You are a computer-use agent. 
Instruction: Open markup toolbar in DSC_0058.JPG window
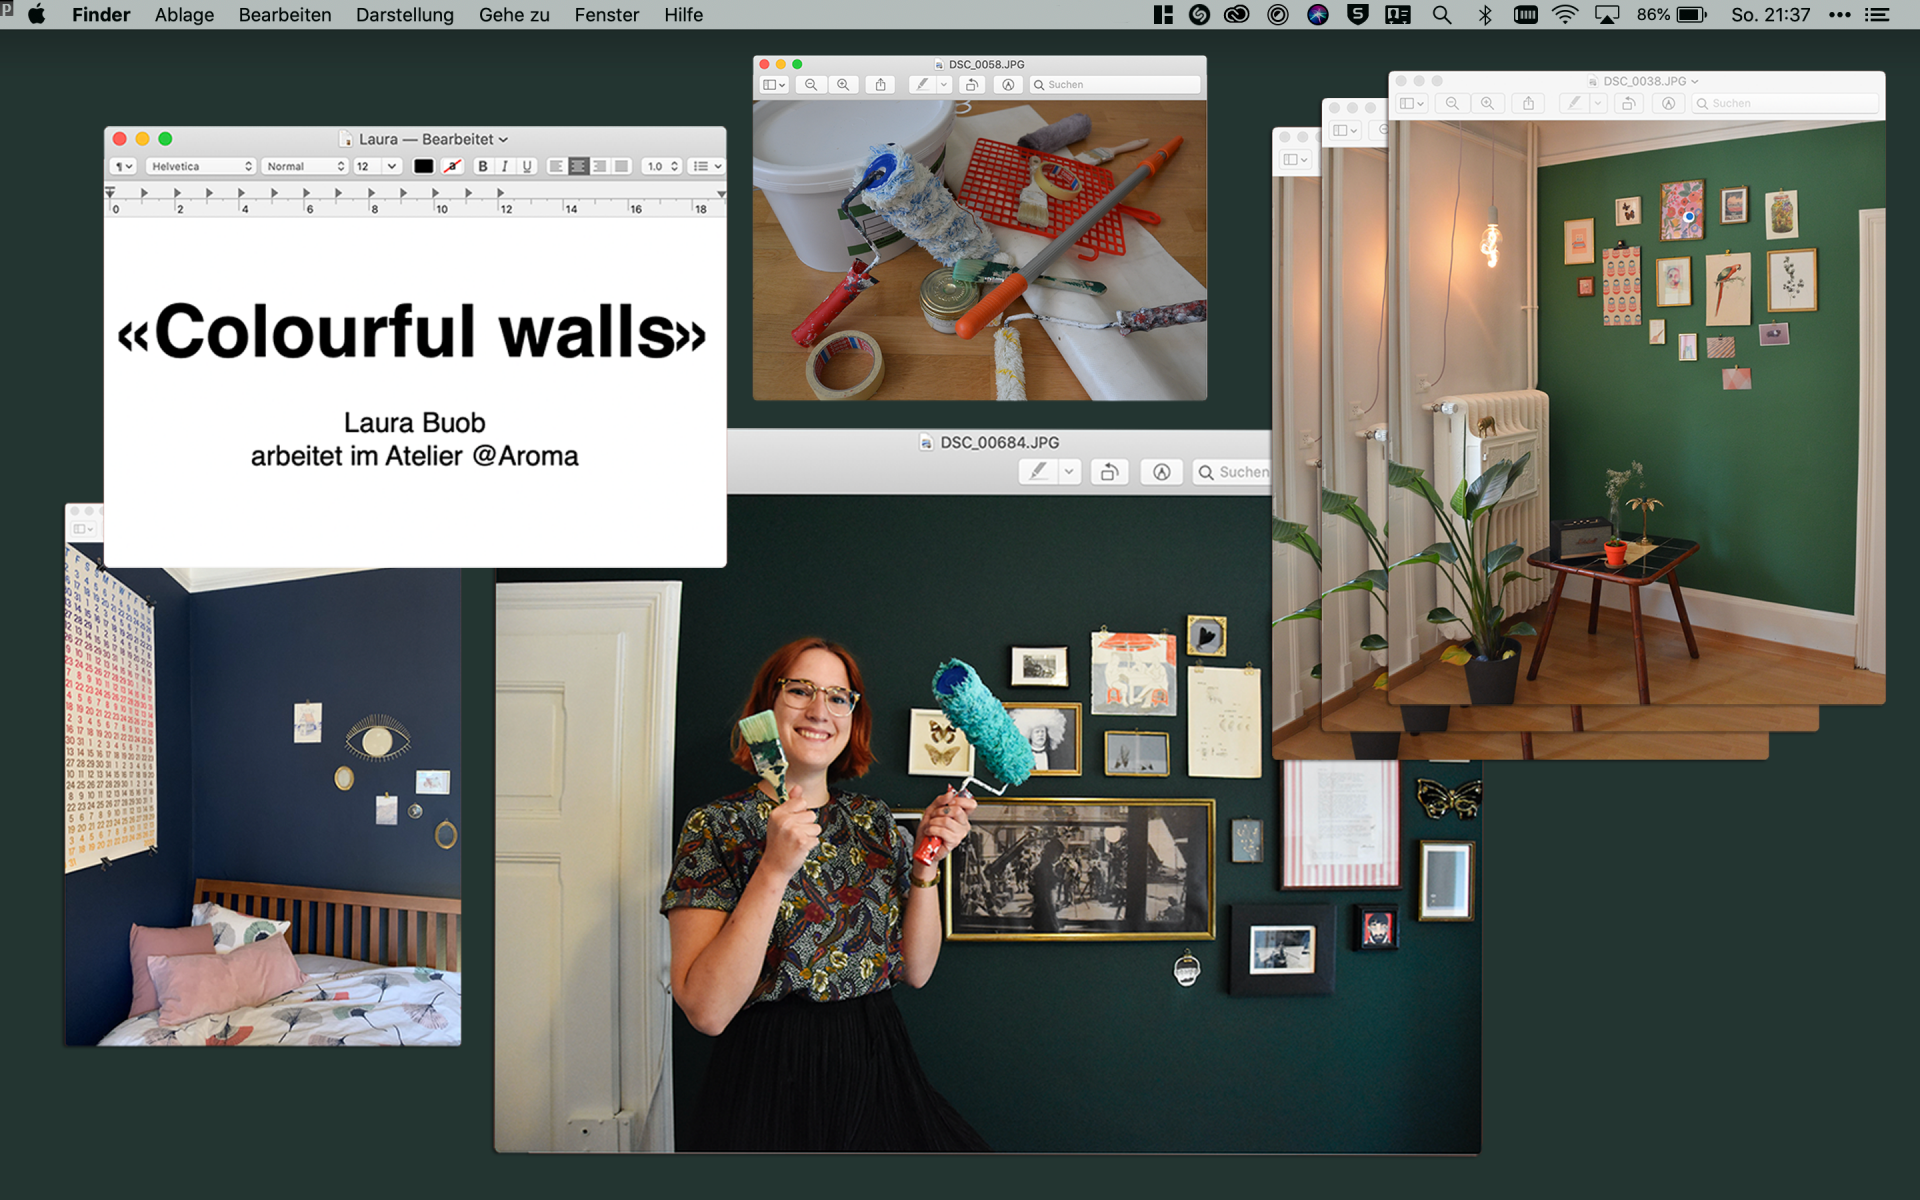(1008, 85)
